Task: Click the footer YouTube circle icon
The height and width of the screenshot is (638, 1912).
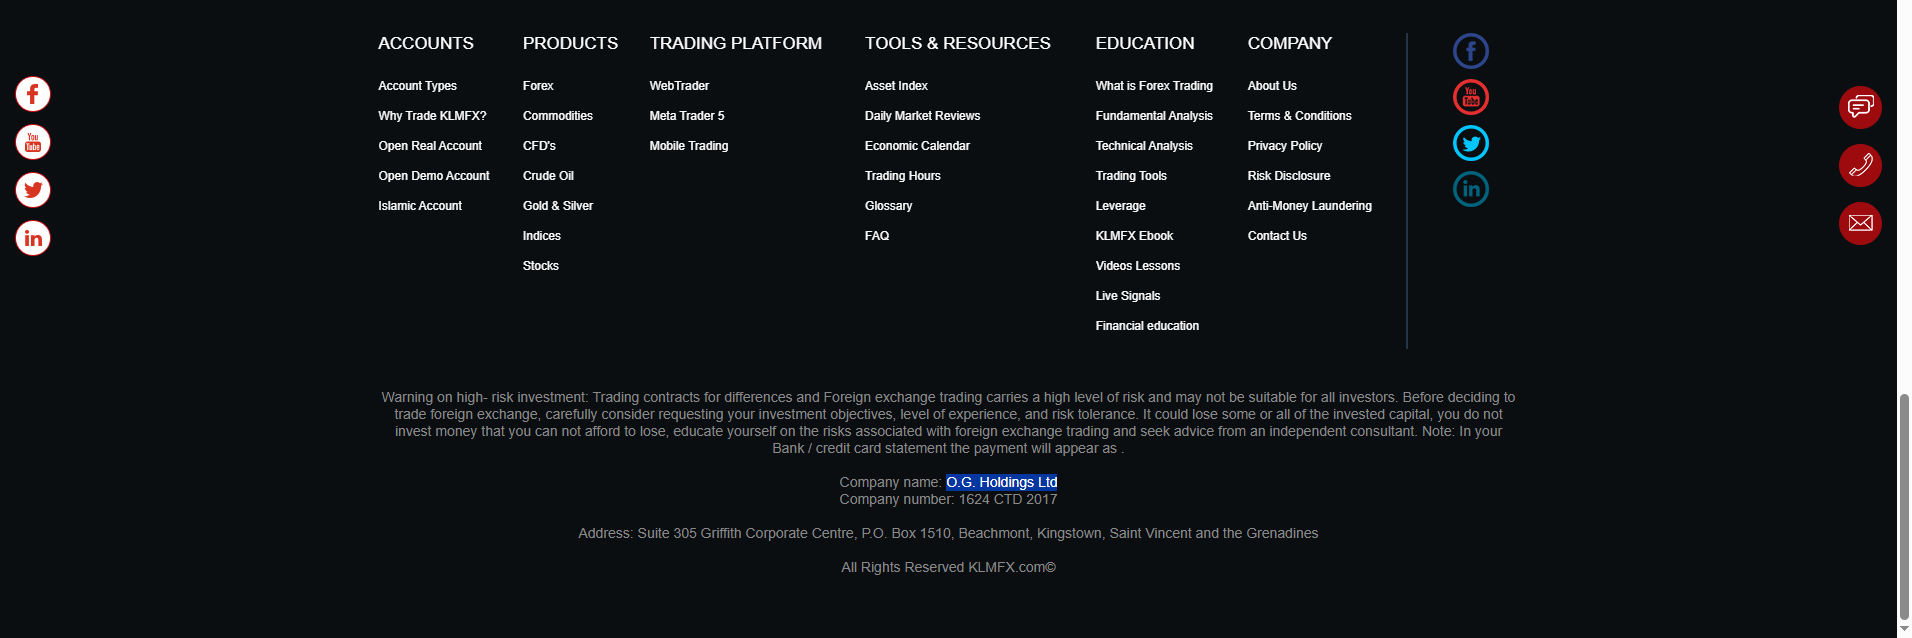Action: tap(1471, 97)
